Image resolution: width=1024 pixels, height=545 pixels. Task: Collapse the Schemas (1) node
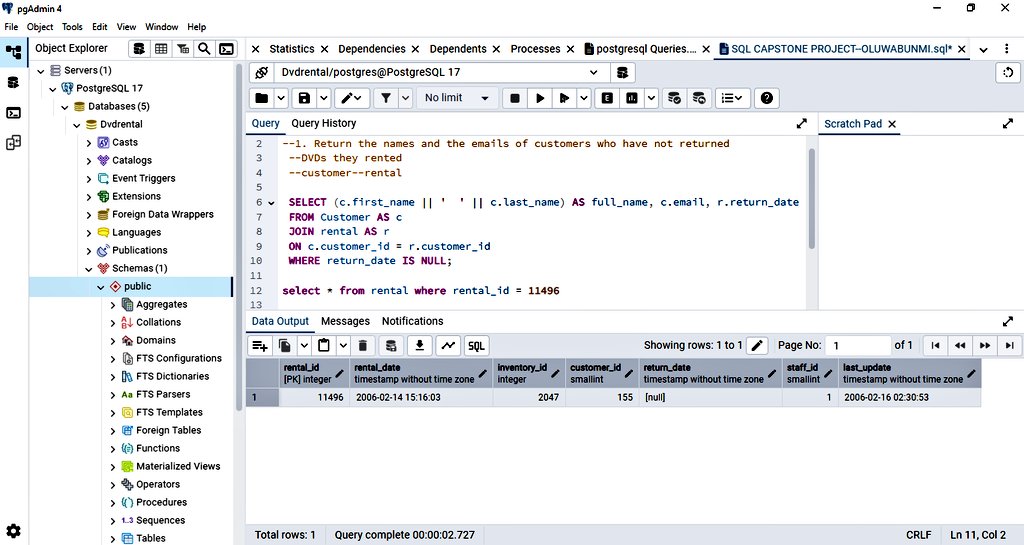pos(89,268)
